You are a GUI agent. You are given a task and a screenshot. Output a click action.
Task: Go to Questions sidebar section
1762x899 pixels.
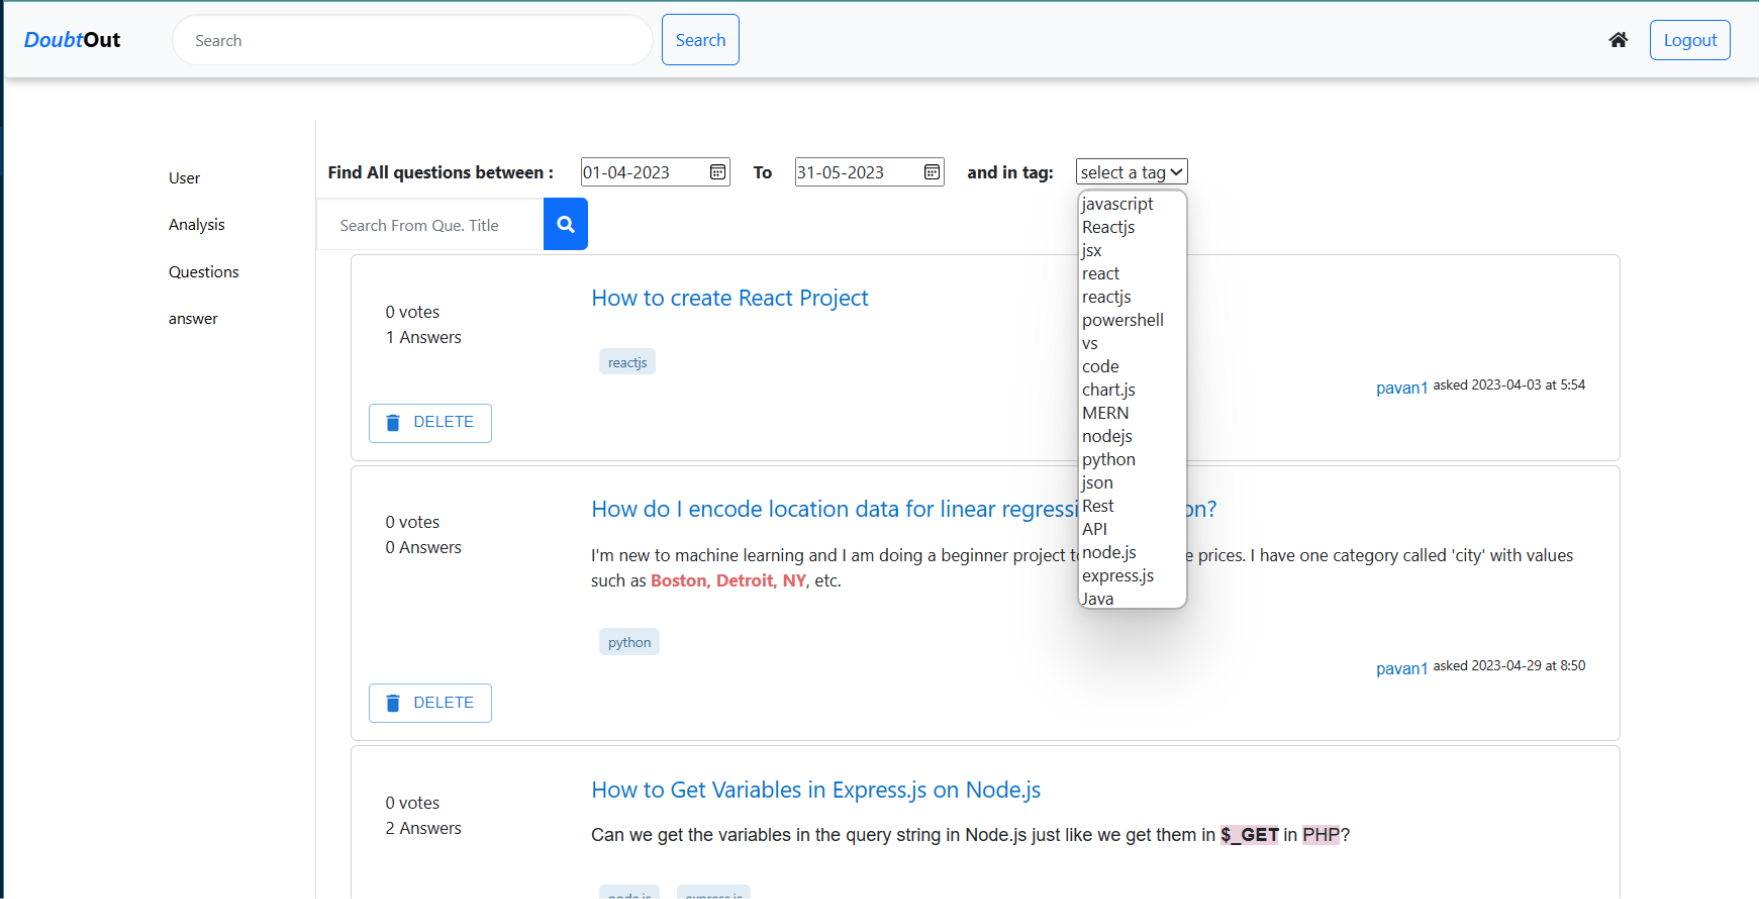(203, 272)
